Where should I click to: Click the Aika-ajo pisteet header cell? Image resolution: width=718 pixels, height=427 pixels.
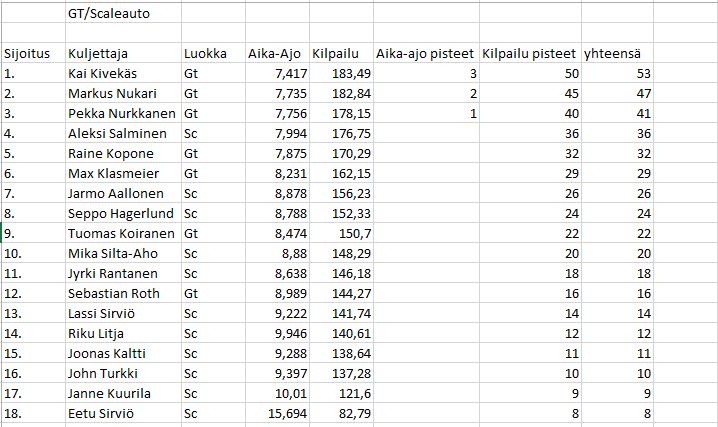424,53
